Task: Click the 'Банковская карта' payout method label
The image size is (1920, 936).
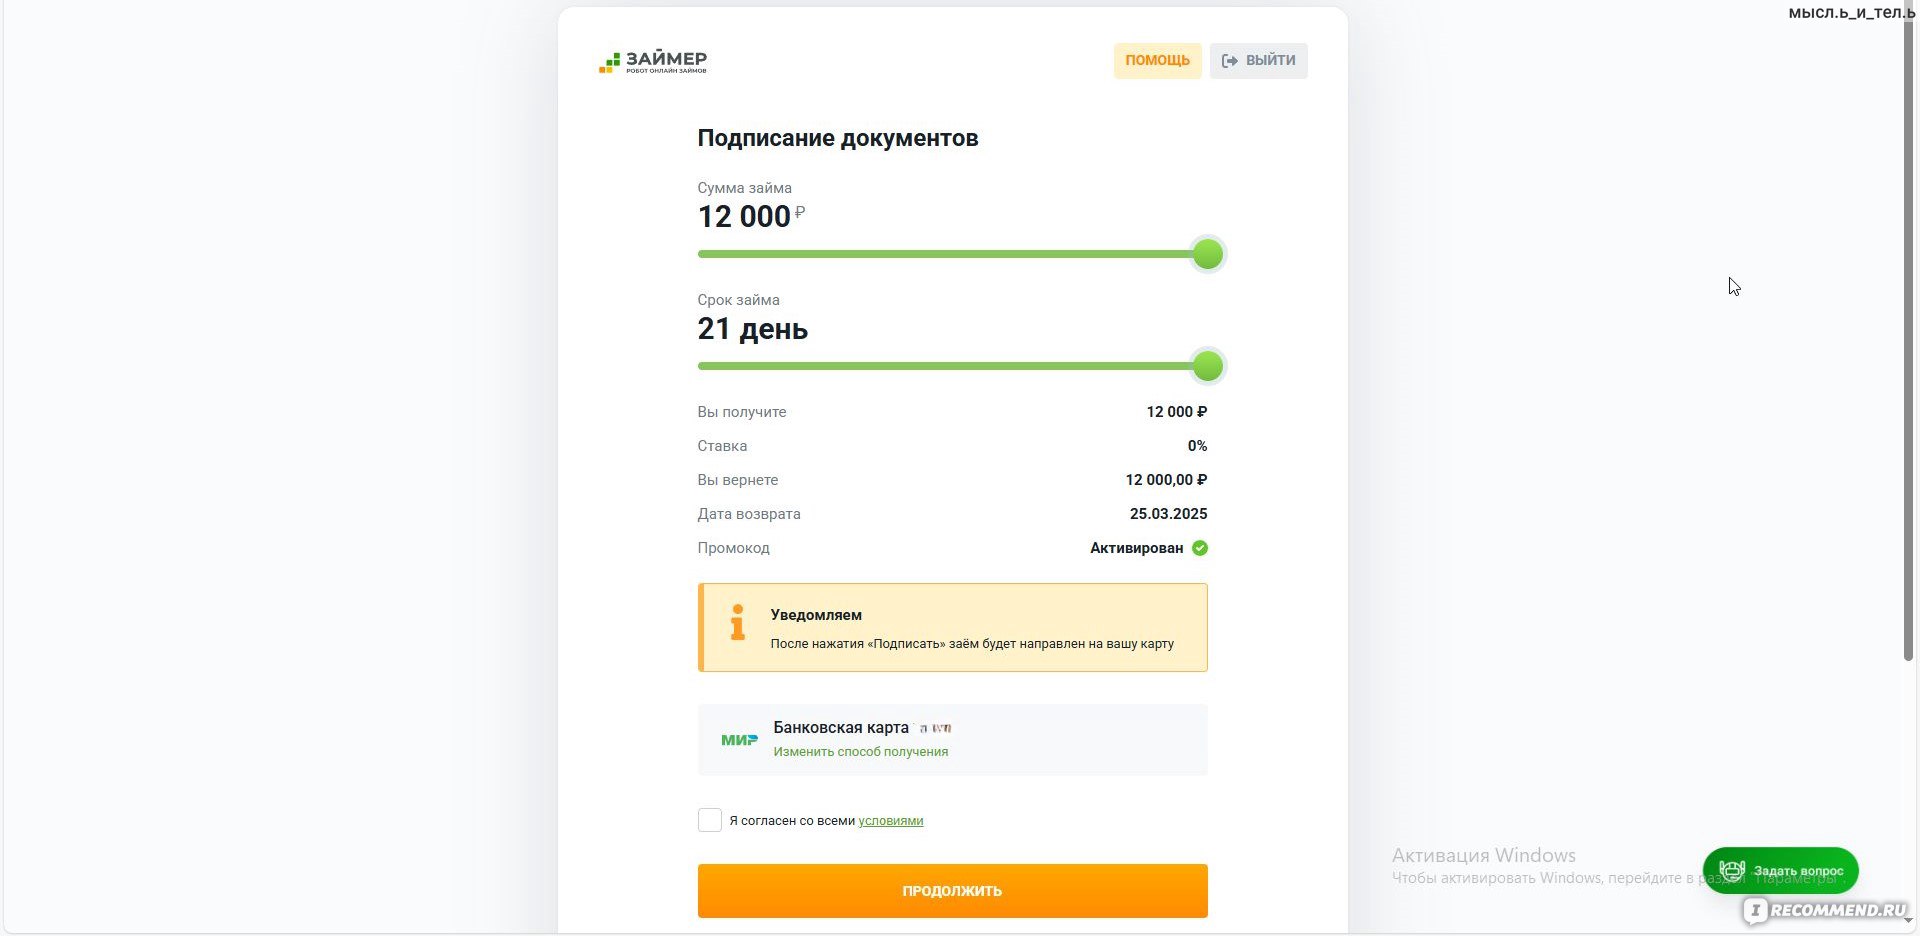Action: [840, 728]
